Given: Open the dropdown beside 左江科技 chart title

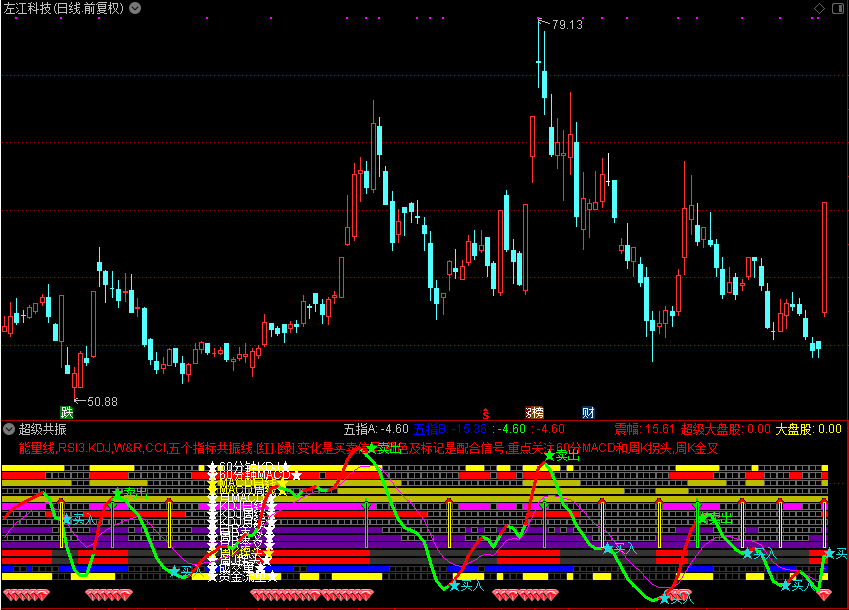Looking at the screenshot, I should tap(135, 8).
